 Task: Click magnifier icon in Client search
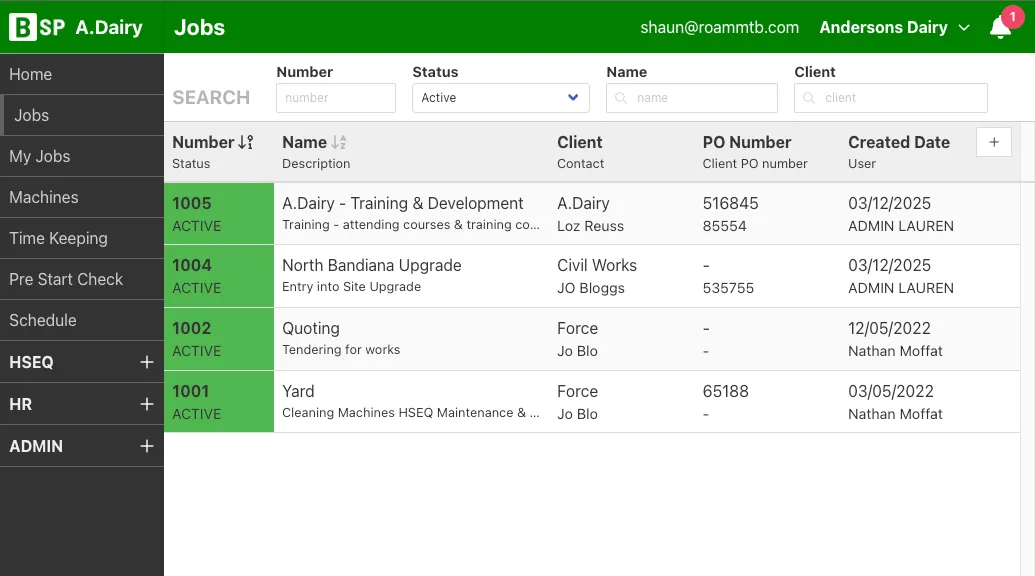809,98
